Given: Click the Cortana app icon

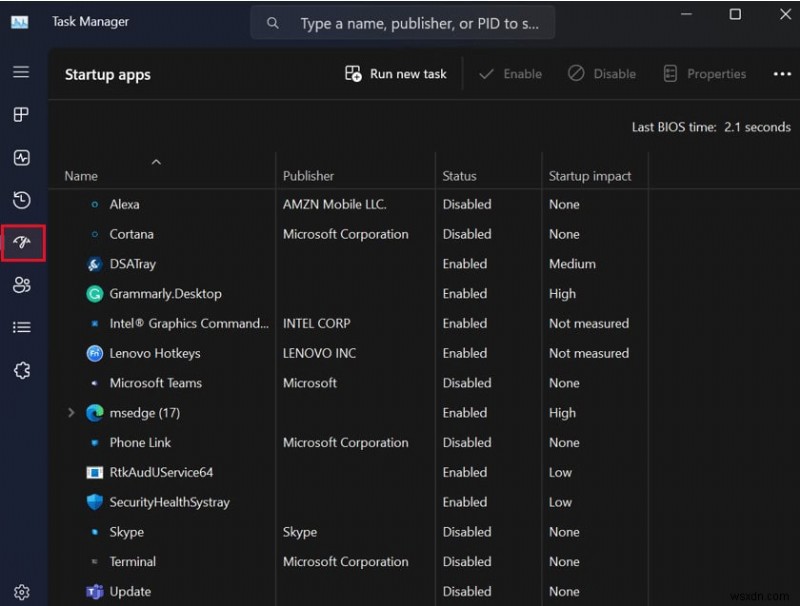Looking at the screenshot, I should point(94,234).
